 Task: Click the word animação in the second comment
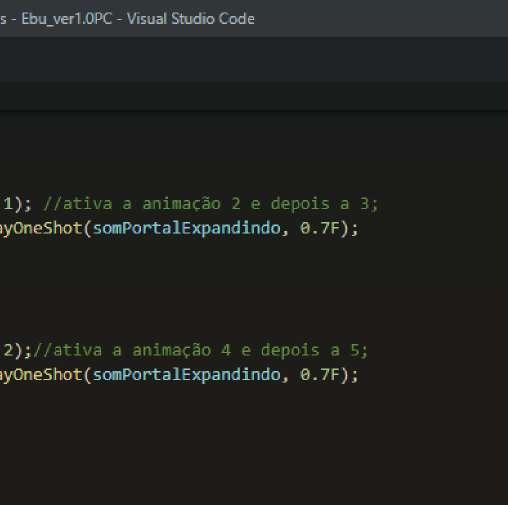pos(172,351)
